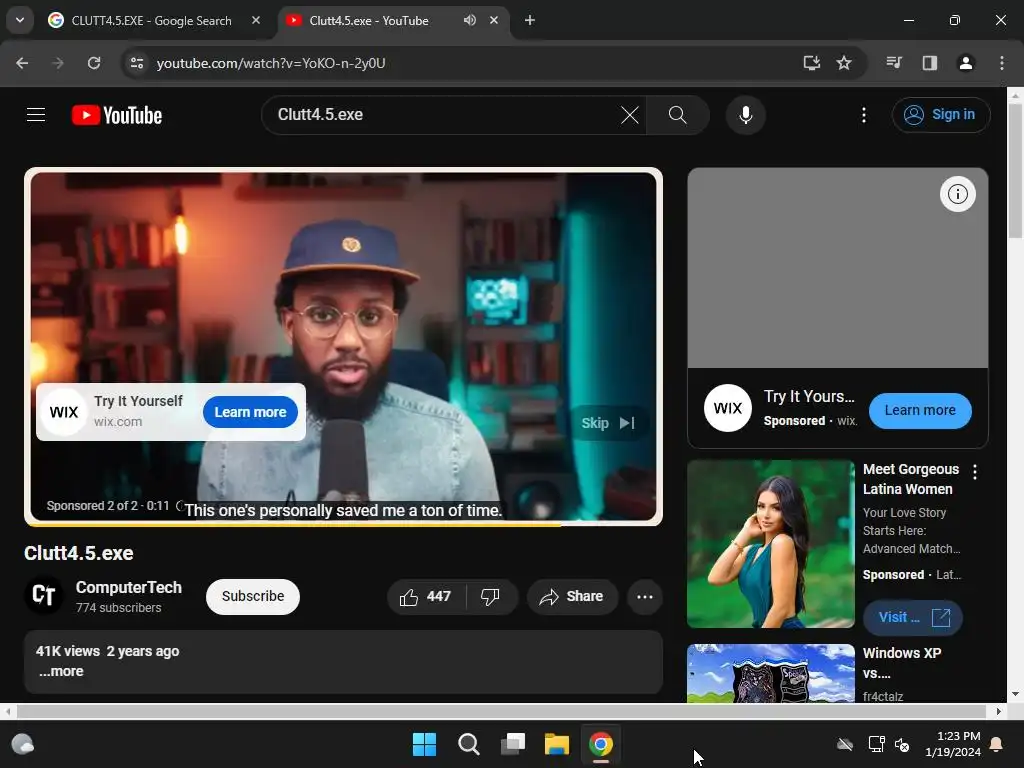Open Task View on the taskbar
The height and width of the screenshot is (768, 1024).
coord(513,744)
